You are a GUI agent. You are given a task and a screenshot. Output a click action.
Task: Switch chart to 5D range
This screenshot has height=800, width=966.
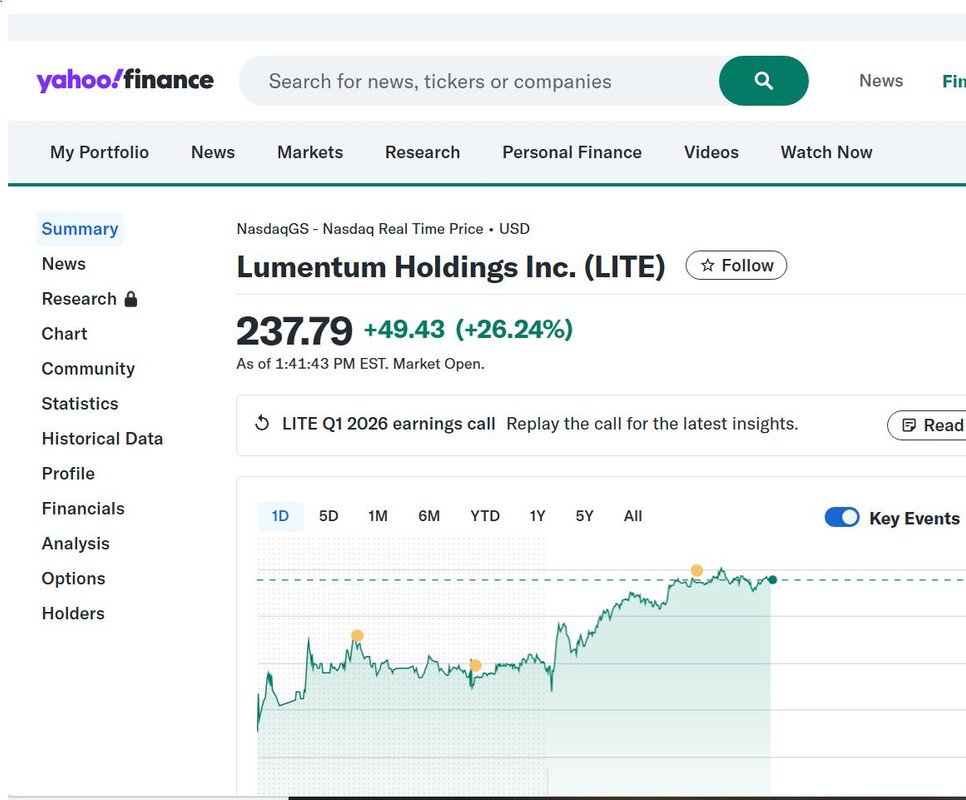point(328,516)
